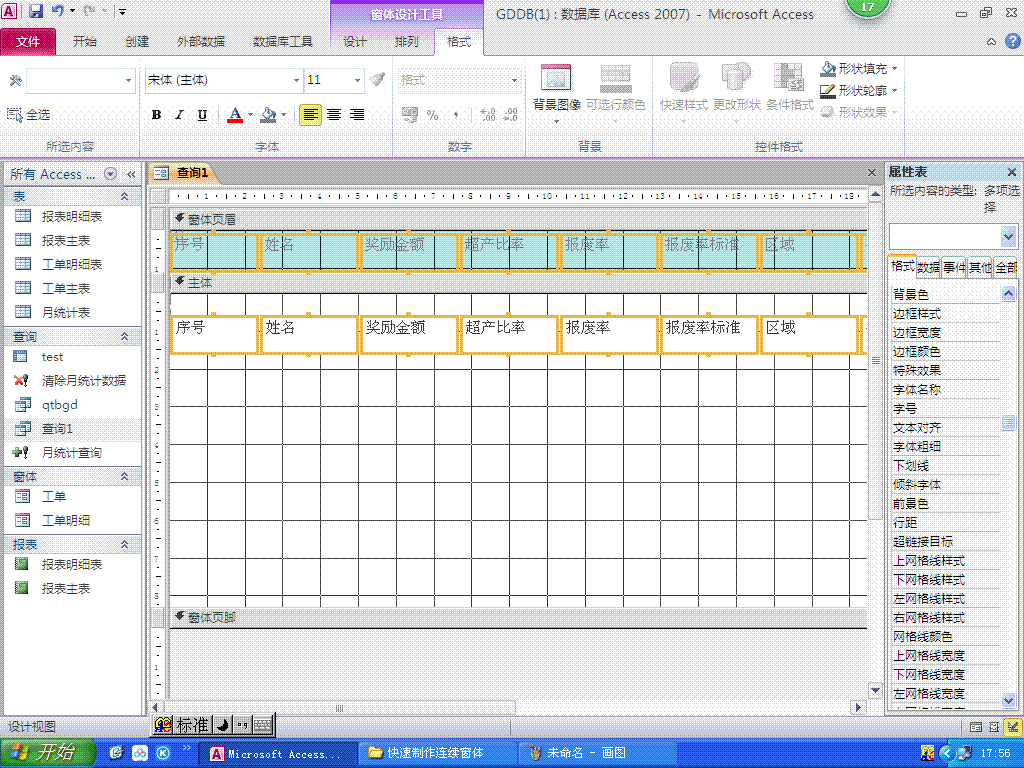Collapse the 查询 group in navigation pane
Image resolution: width=1024 pixels, height=768 pixels.
(124, 337)
